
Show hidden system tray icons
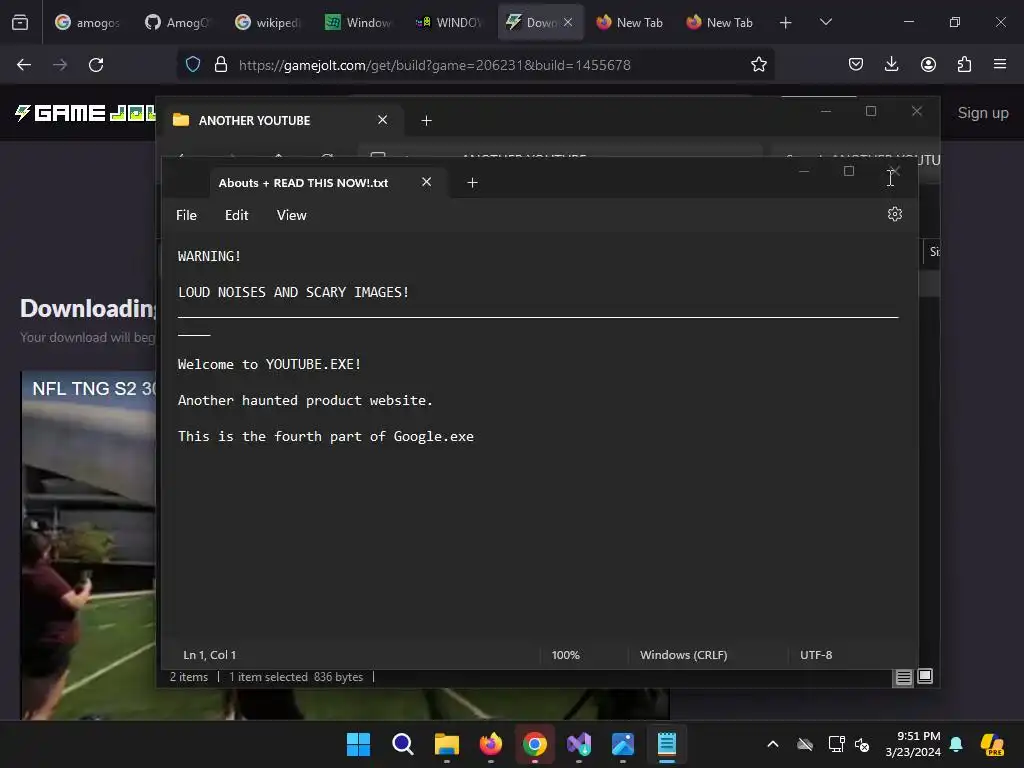tap(773, 744)
